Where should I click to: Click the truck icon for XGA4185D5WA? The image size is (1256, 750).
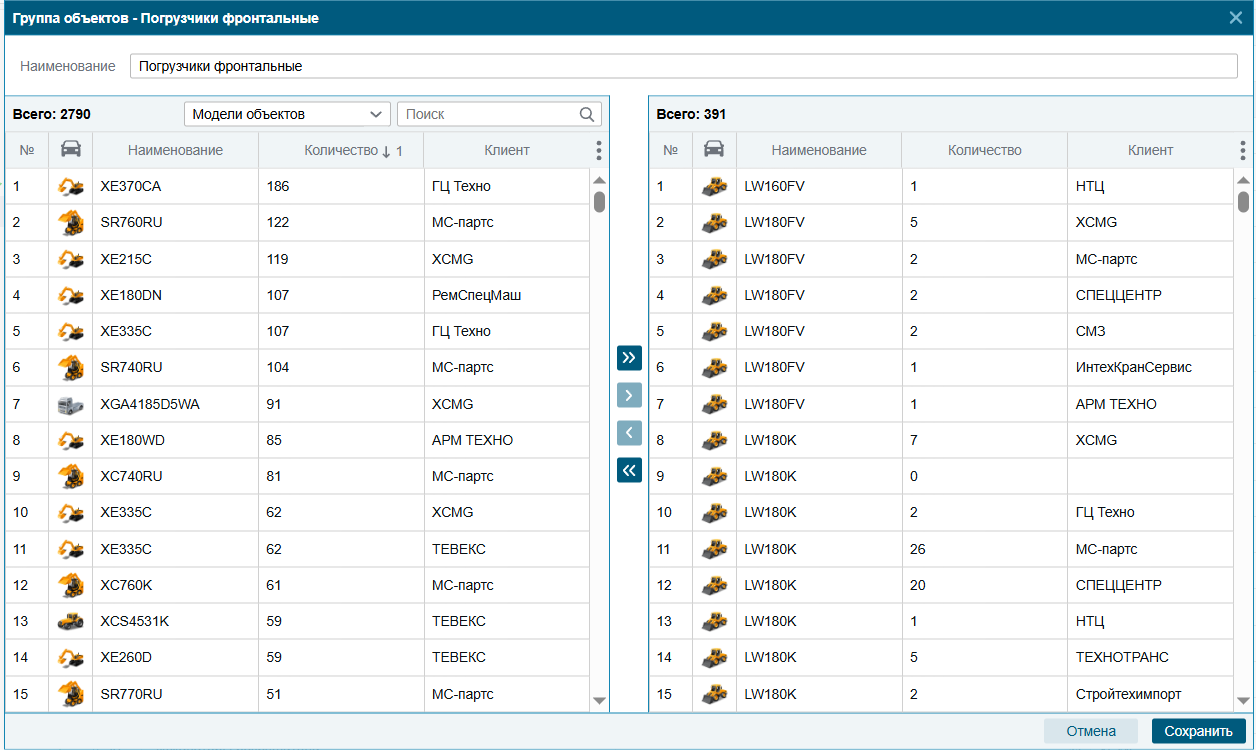click(70, 404)
